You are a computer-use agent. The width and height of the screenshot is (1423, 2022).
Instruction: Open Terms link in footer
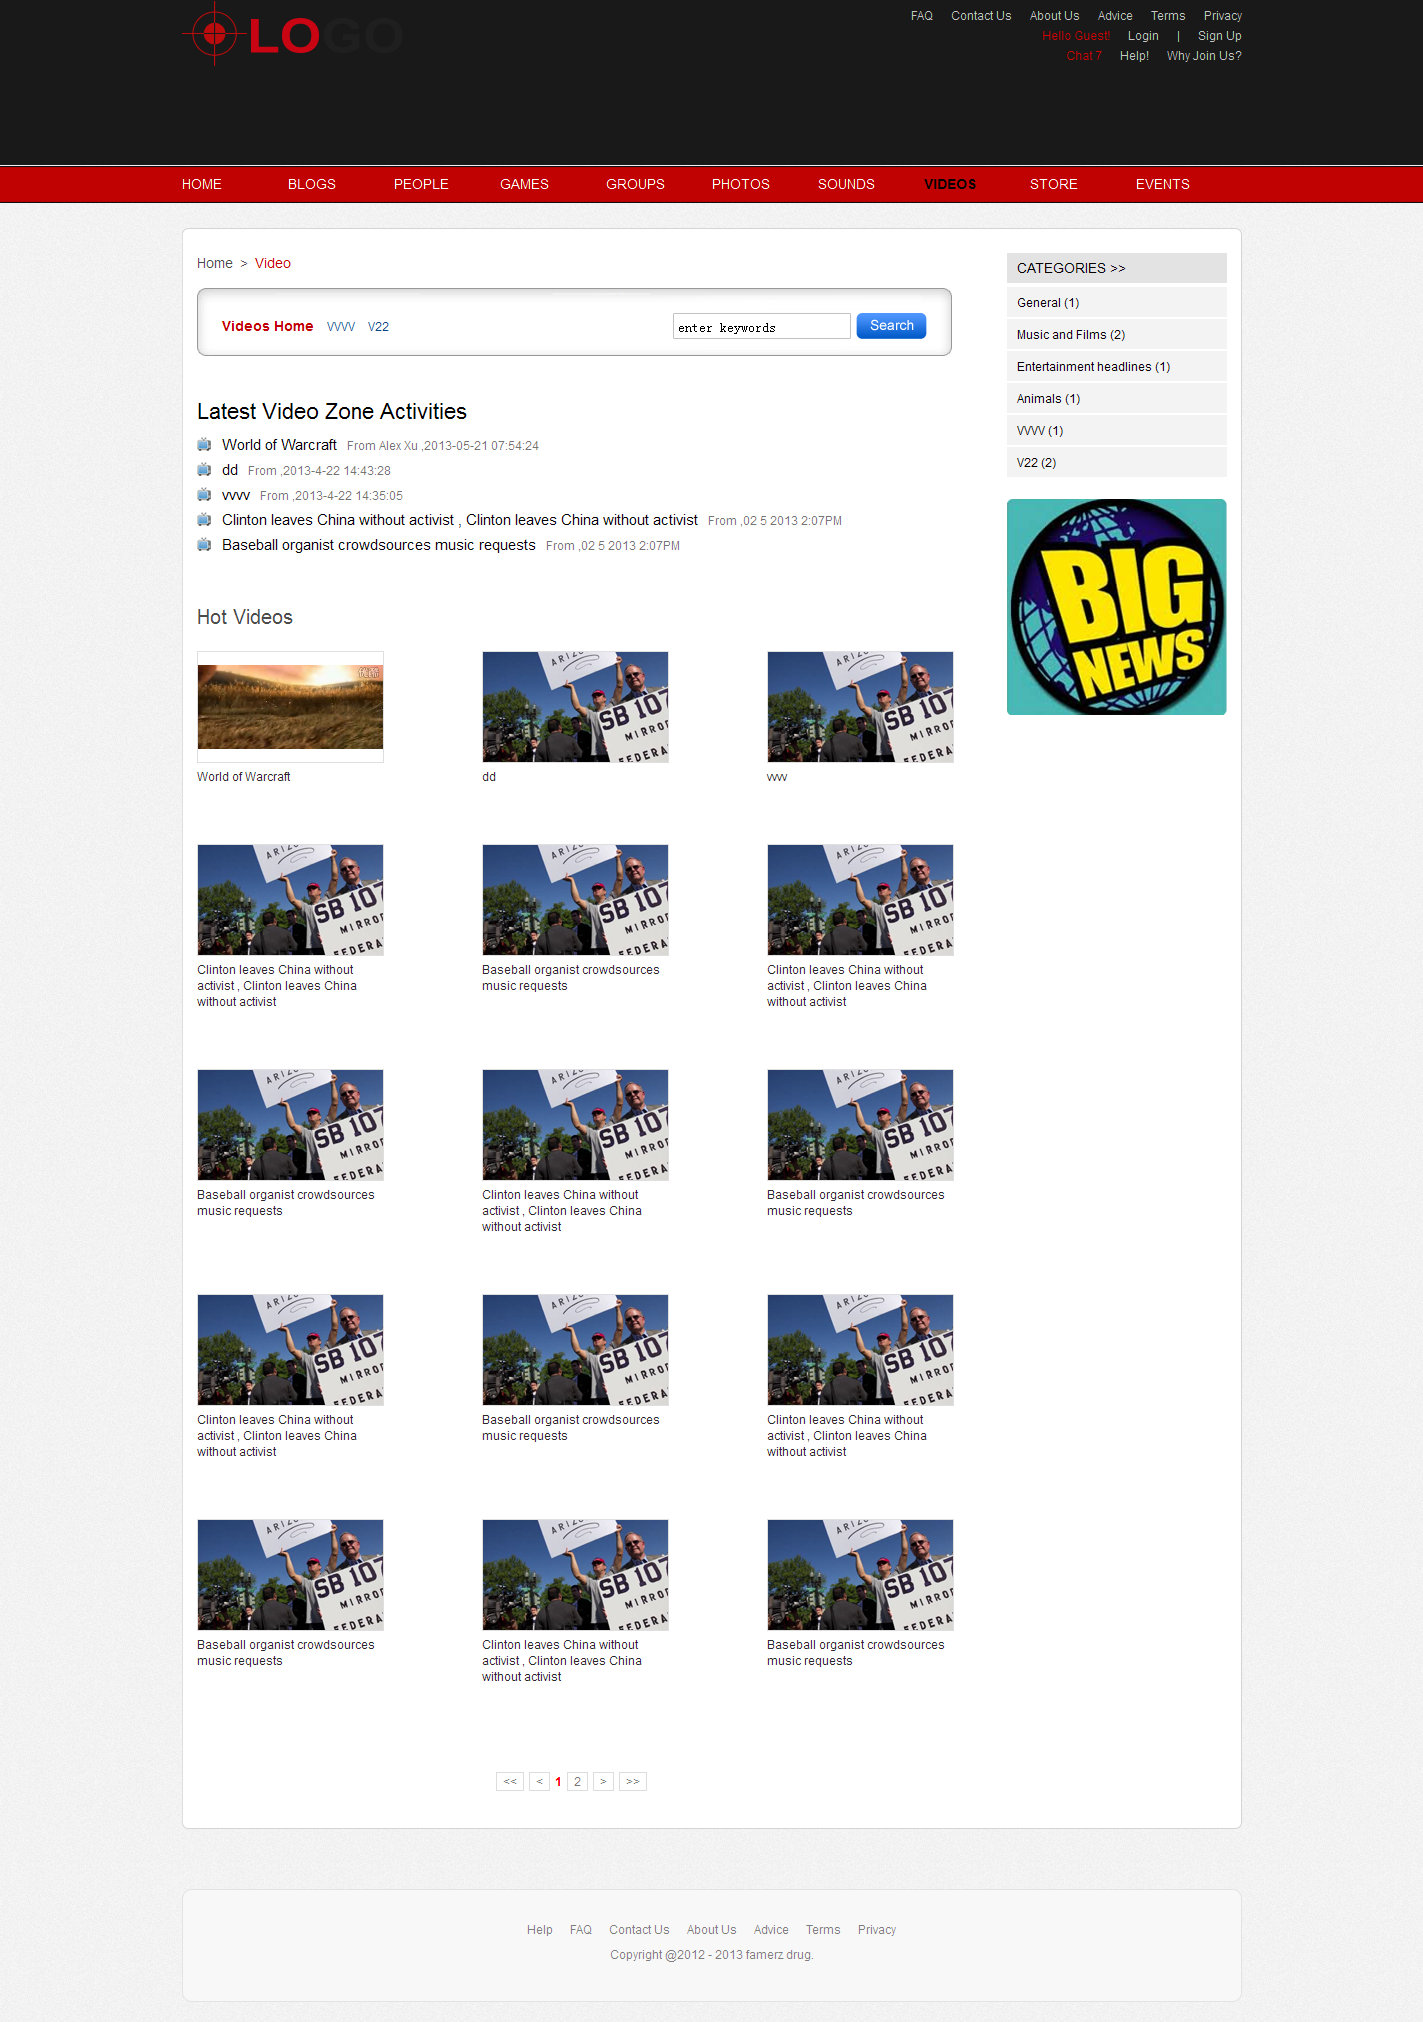(x=823, y=1930)
